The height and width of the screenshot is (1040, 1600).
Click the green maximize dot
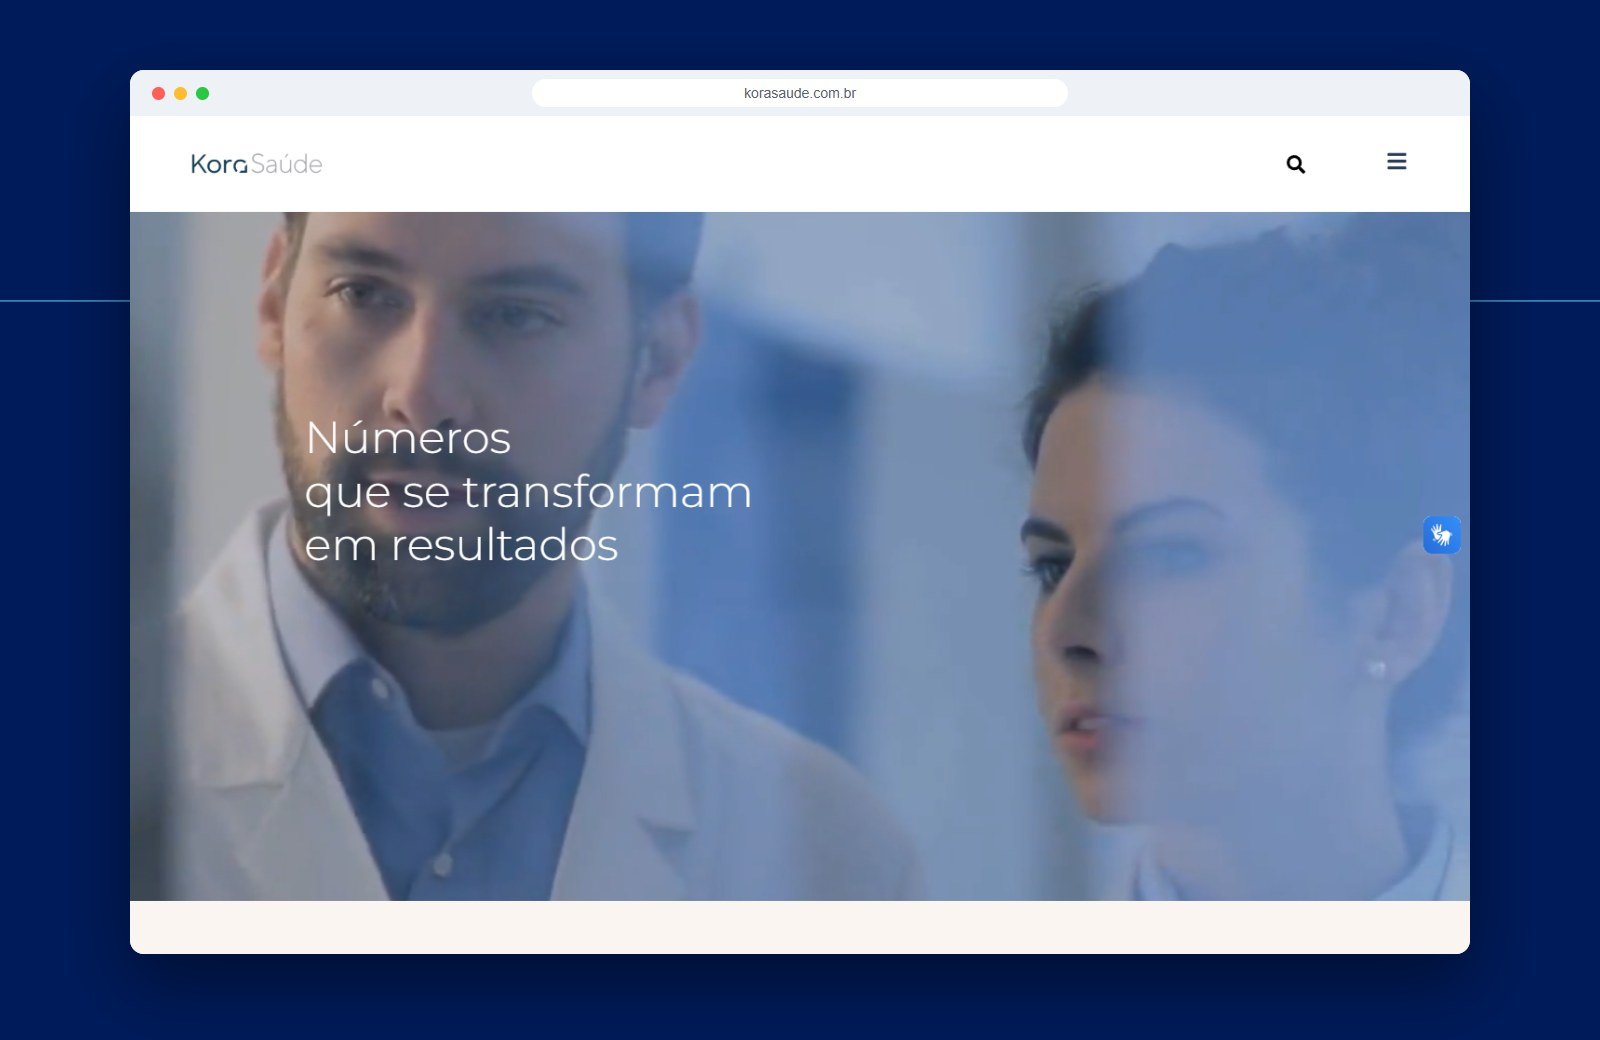tap(202, 93)
